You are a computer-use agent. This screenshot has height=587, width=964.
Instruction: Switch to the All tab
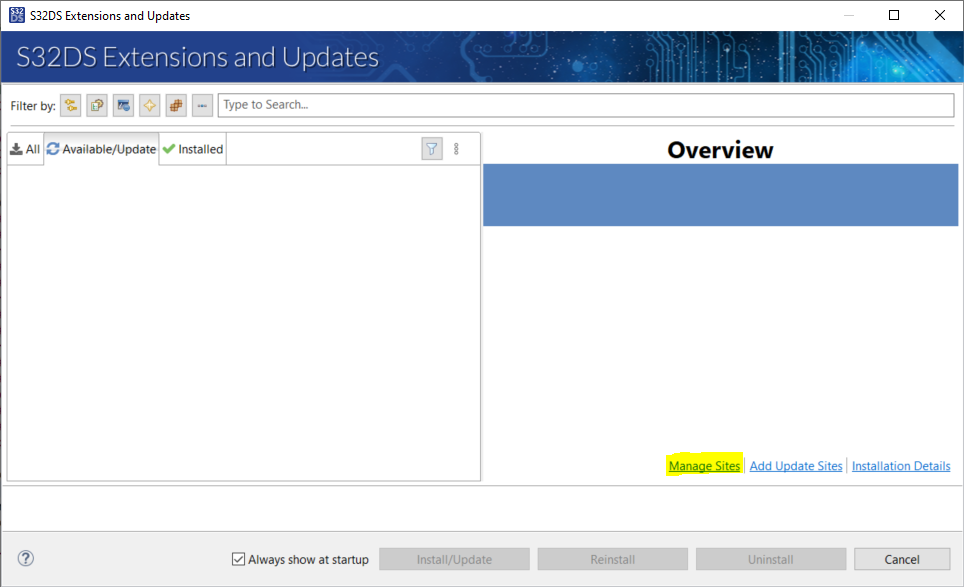[25, 149]
